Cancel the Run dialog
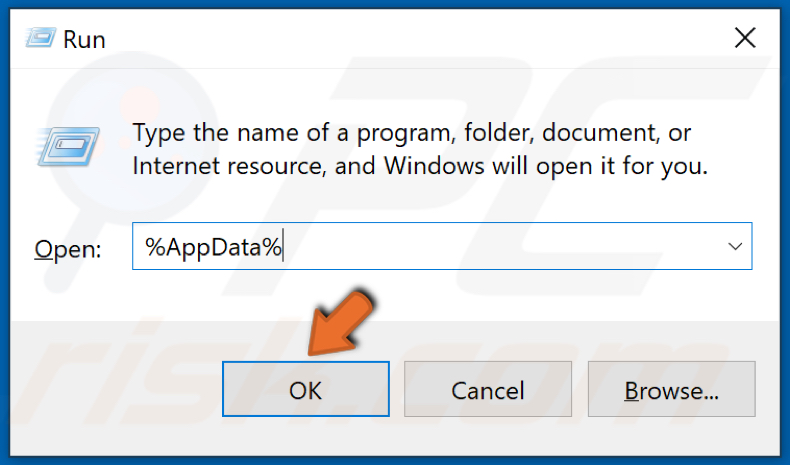 (488, 389)
